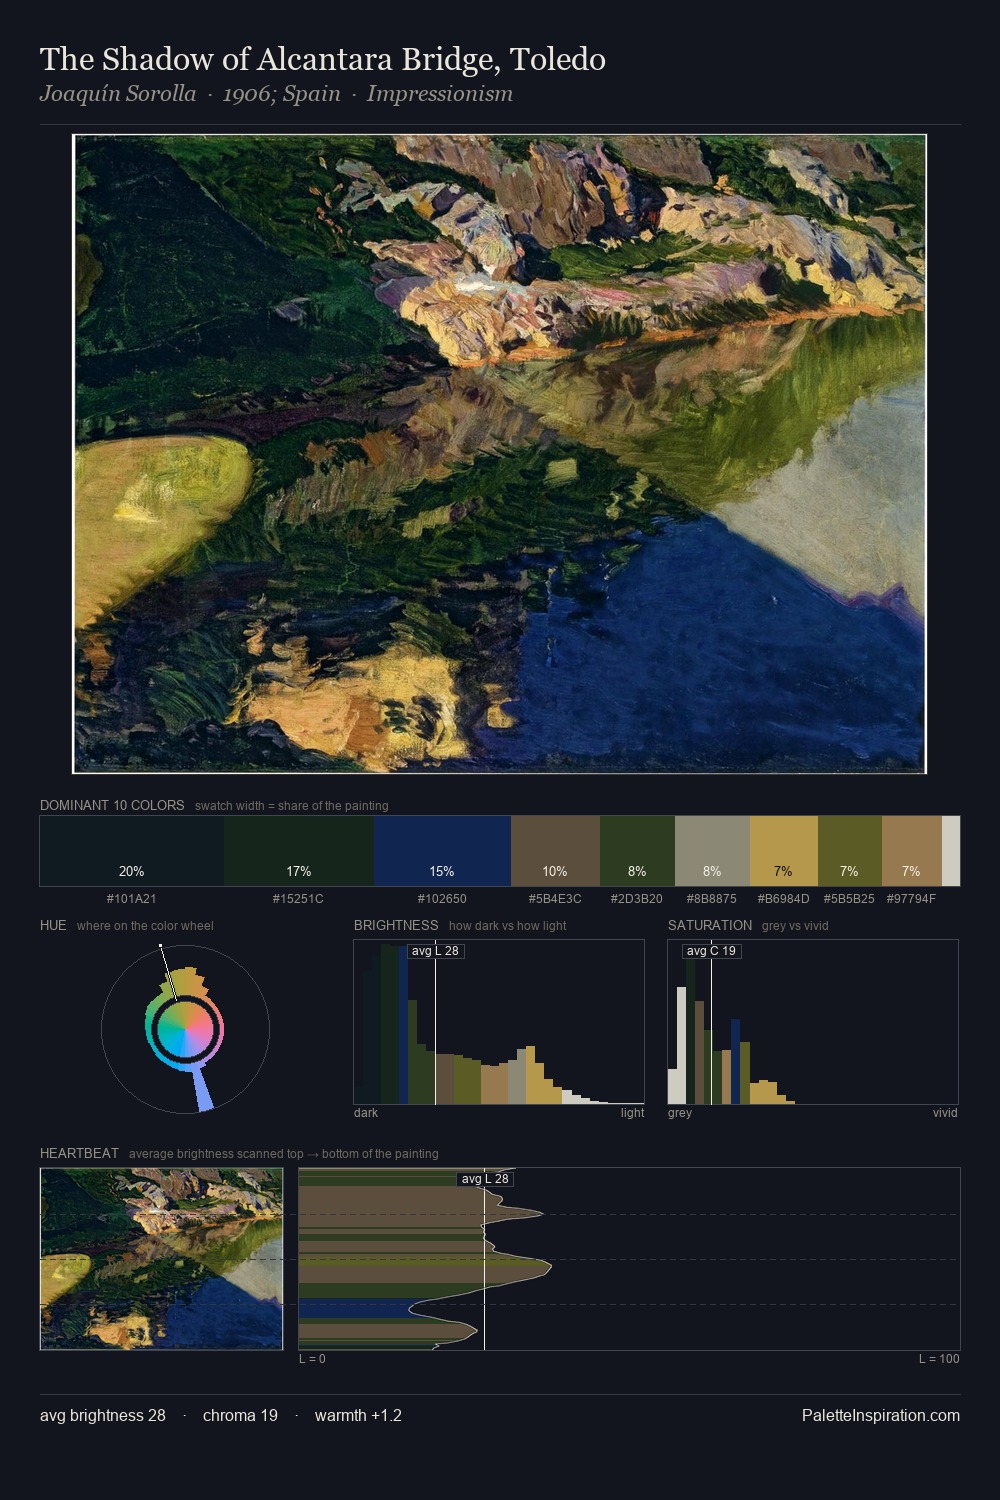Screen dimensions: 1000x1500
Task: Click the 'HEARTBEAT' section heading
Action: pos(79,1153)
